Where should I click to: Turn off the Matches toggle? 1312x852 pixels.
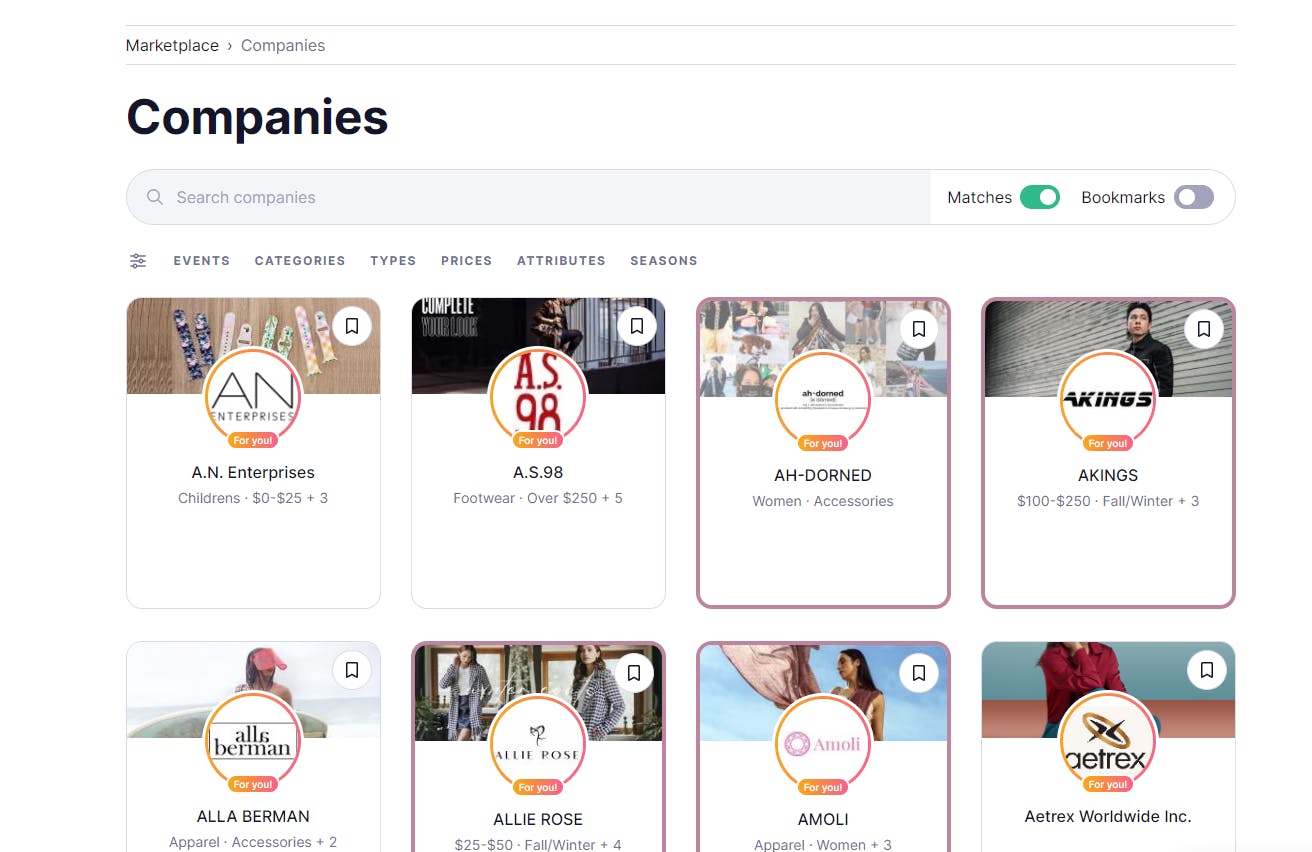(1040, 197)
